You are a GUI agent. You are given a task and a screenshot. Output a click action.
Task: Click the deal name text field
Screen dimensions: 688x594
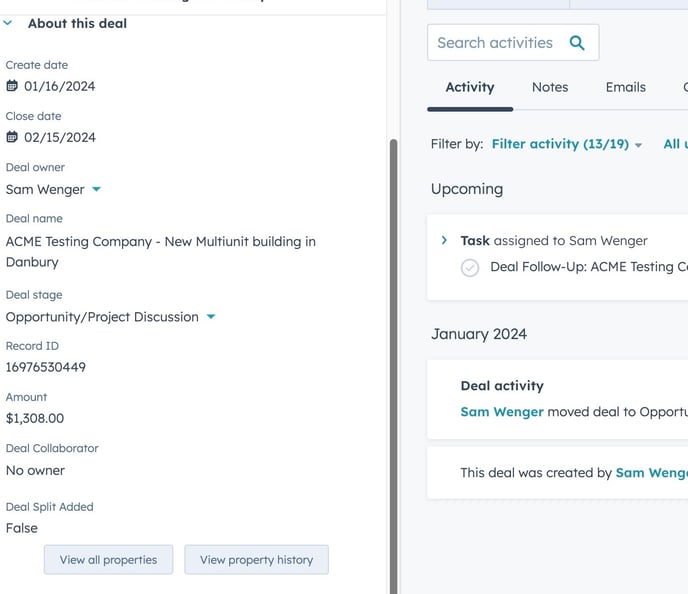tap(160, 251)
